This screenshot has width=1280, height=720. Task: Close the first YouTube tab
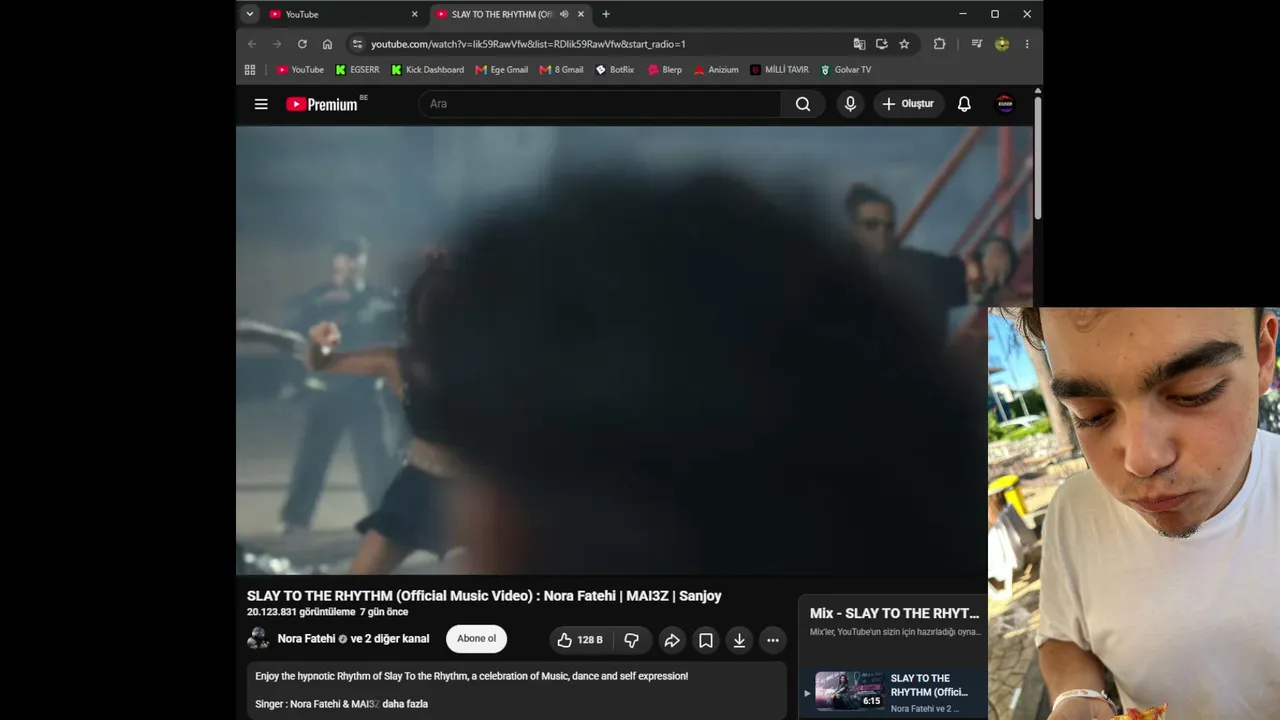point(415,14)
